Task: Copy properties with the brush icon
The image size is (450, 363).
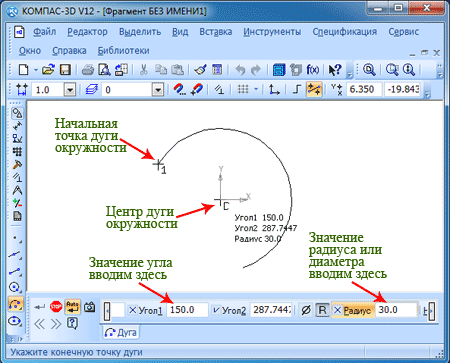Action: 200,70
